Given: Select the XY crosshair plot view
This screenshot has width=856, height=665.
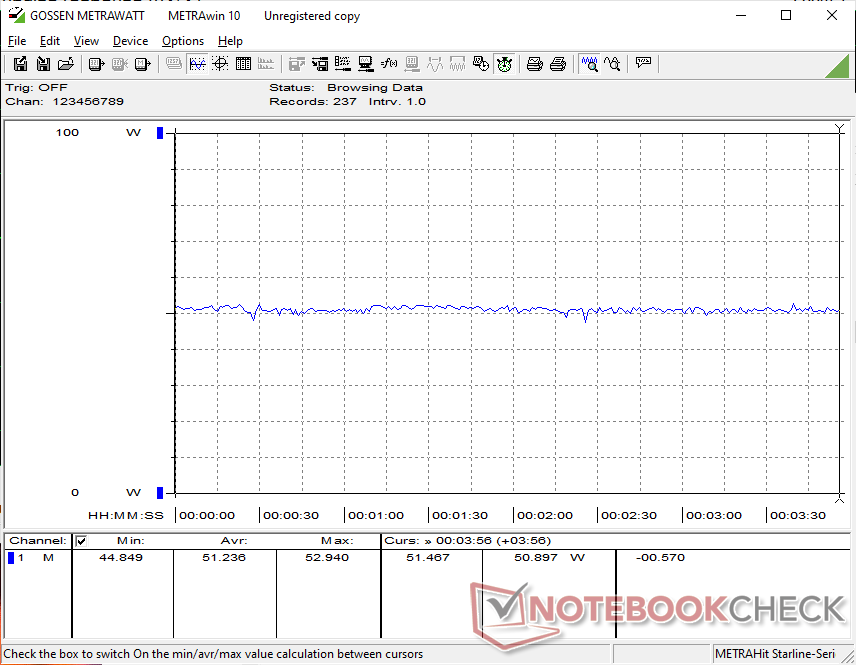Looking at the screenshot, I should click(x=219, y=64).
